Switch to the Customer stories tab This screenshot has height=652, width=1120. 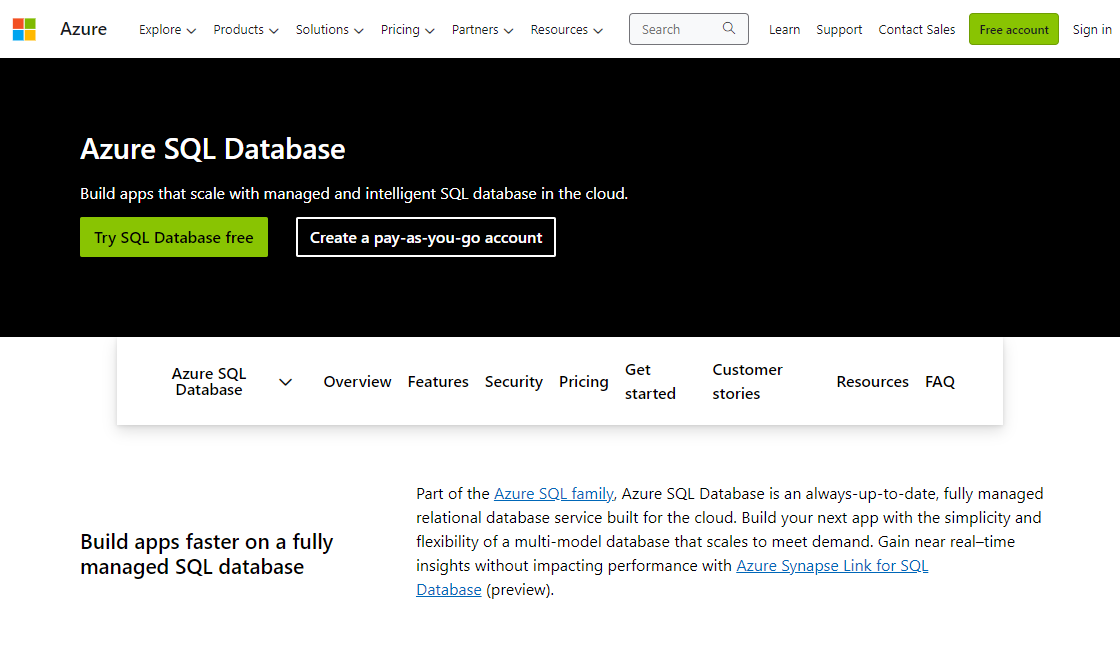(x=747, y=381)
